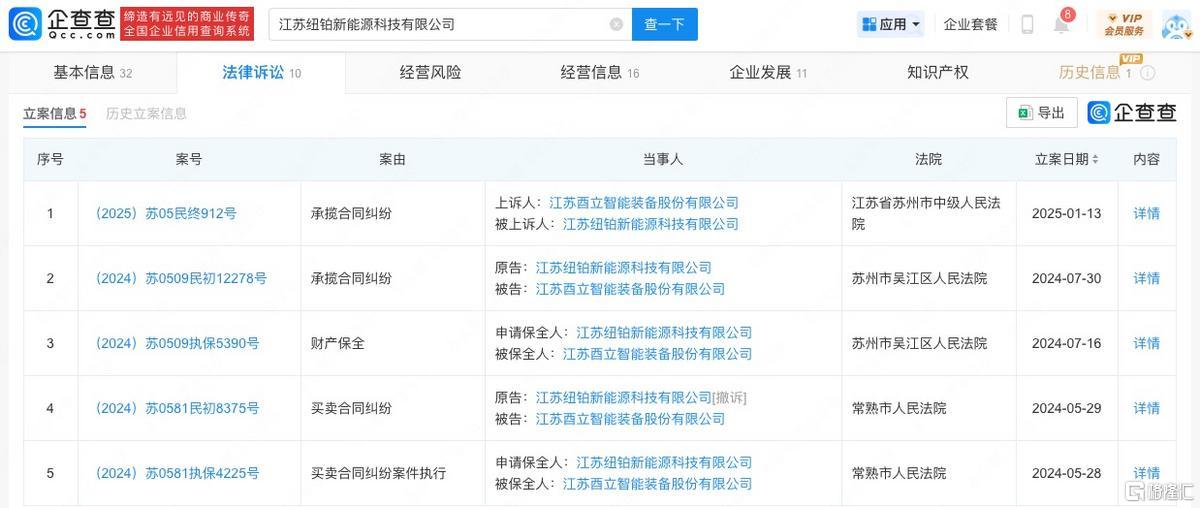Open the user avatar icon
The width and height of the screenshot is (1200, 508).
click(x=1176, y=24)
